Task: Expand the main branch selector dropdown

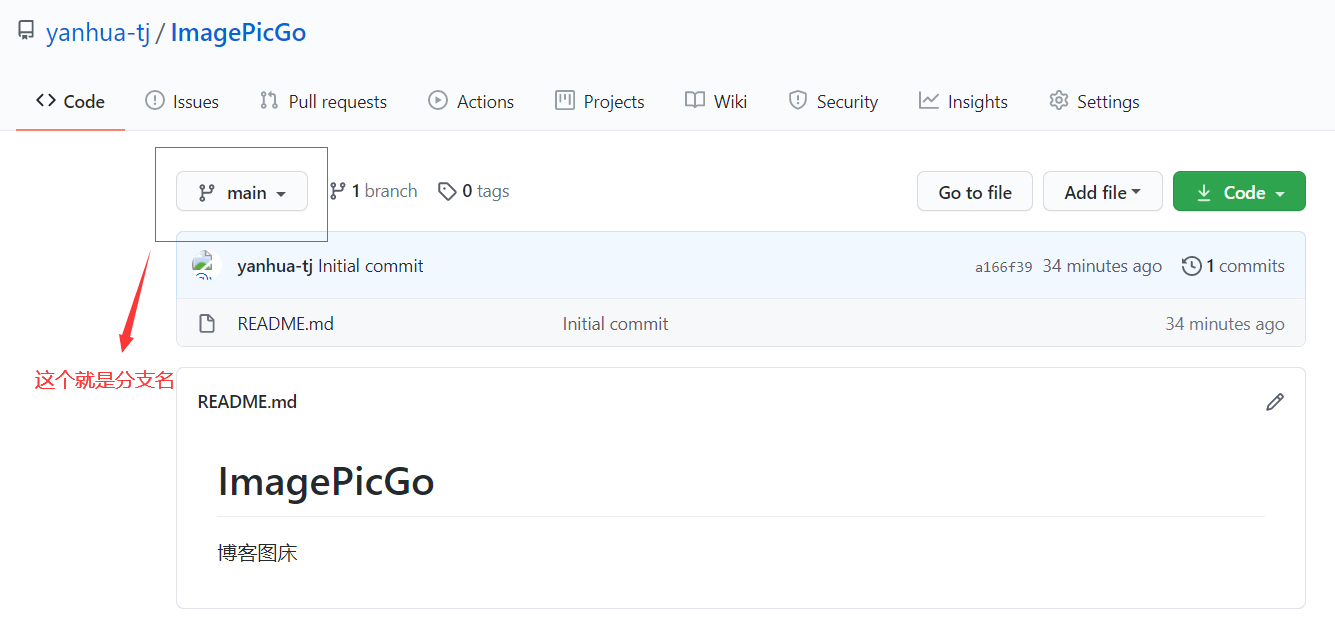Action: coord(242,192)
